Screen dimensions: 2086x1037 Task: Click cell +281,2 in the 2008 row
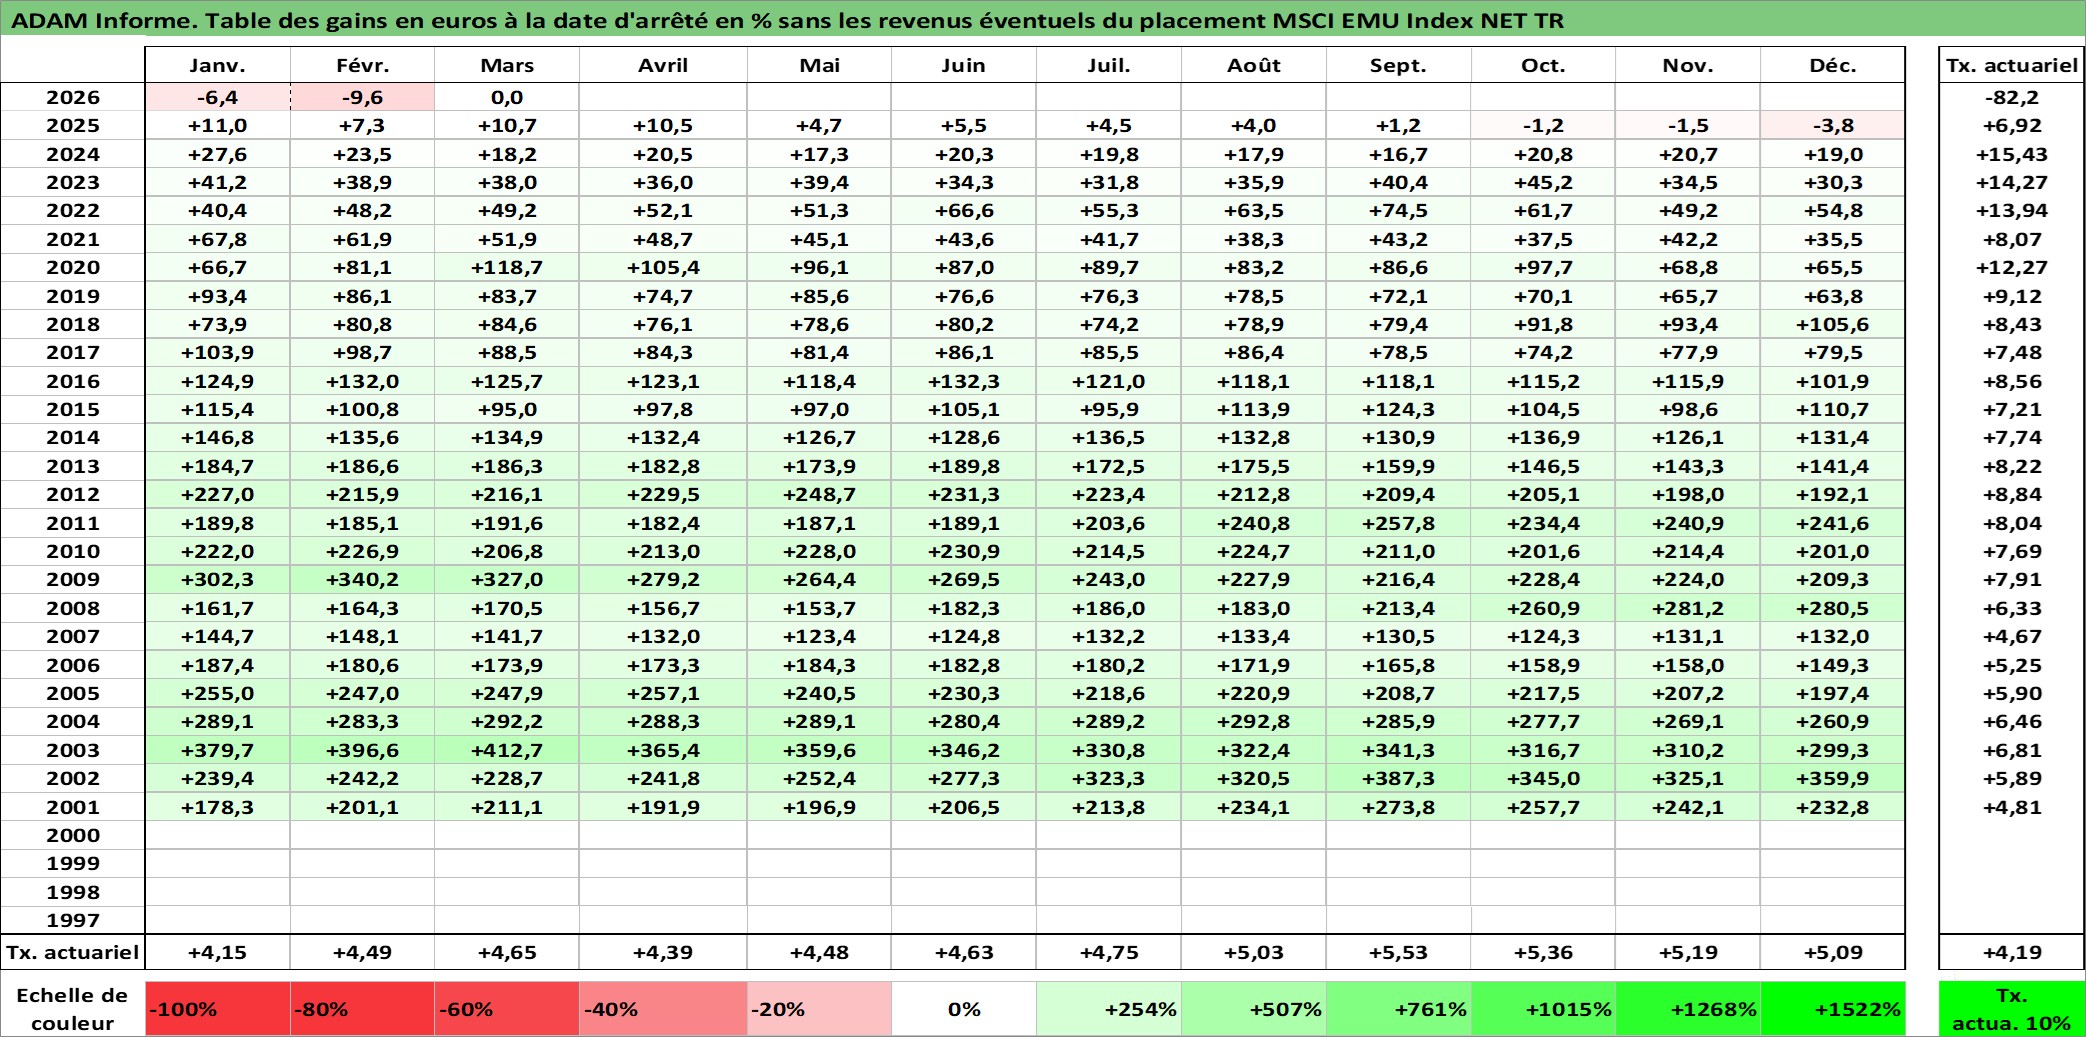click(x=1688, y=608)
